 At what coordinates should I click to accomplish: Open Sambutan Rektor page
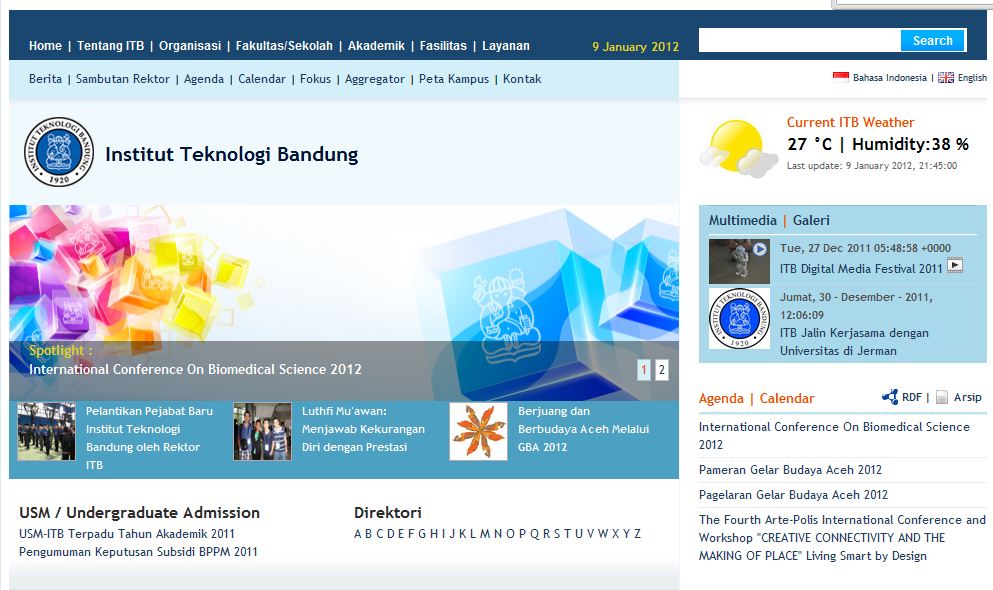123,78
